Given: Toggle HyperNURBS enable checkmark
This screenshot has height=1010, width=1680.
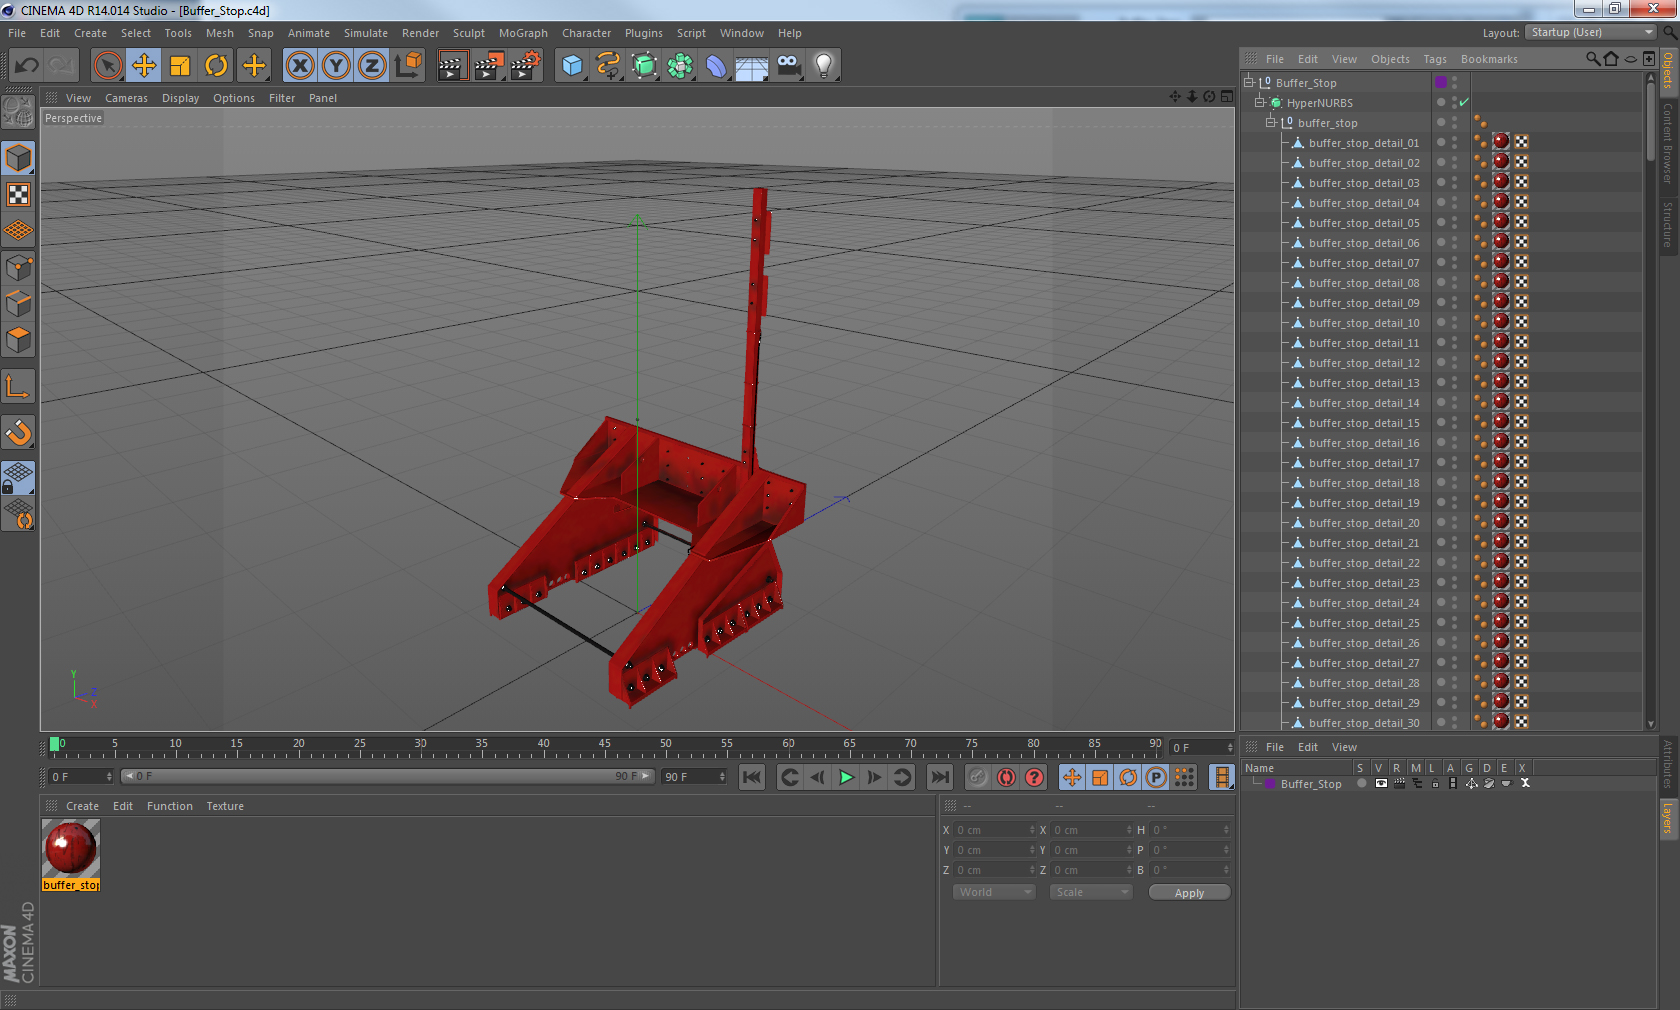Looking at the screenshot, I should (x=1464, y=102).
